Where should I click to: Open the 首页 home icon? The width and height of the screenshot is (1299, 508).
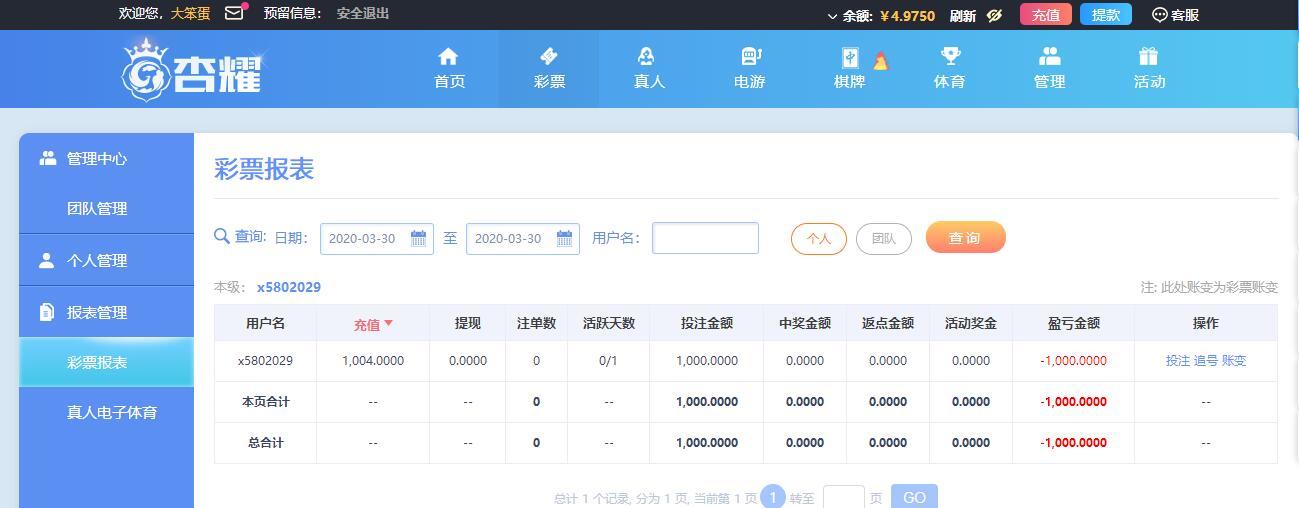[449, 57]
